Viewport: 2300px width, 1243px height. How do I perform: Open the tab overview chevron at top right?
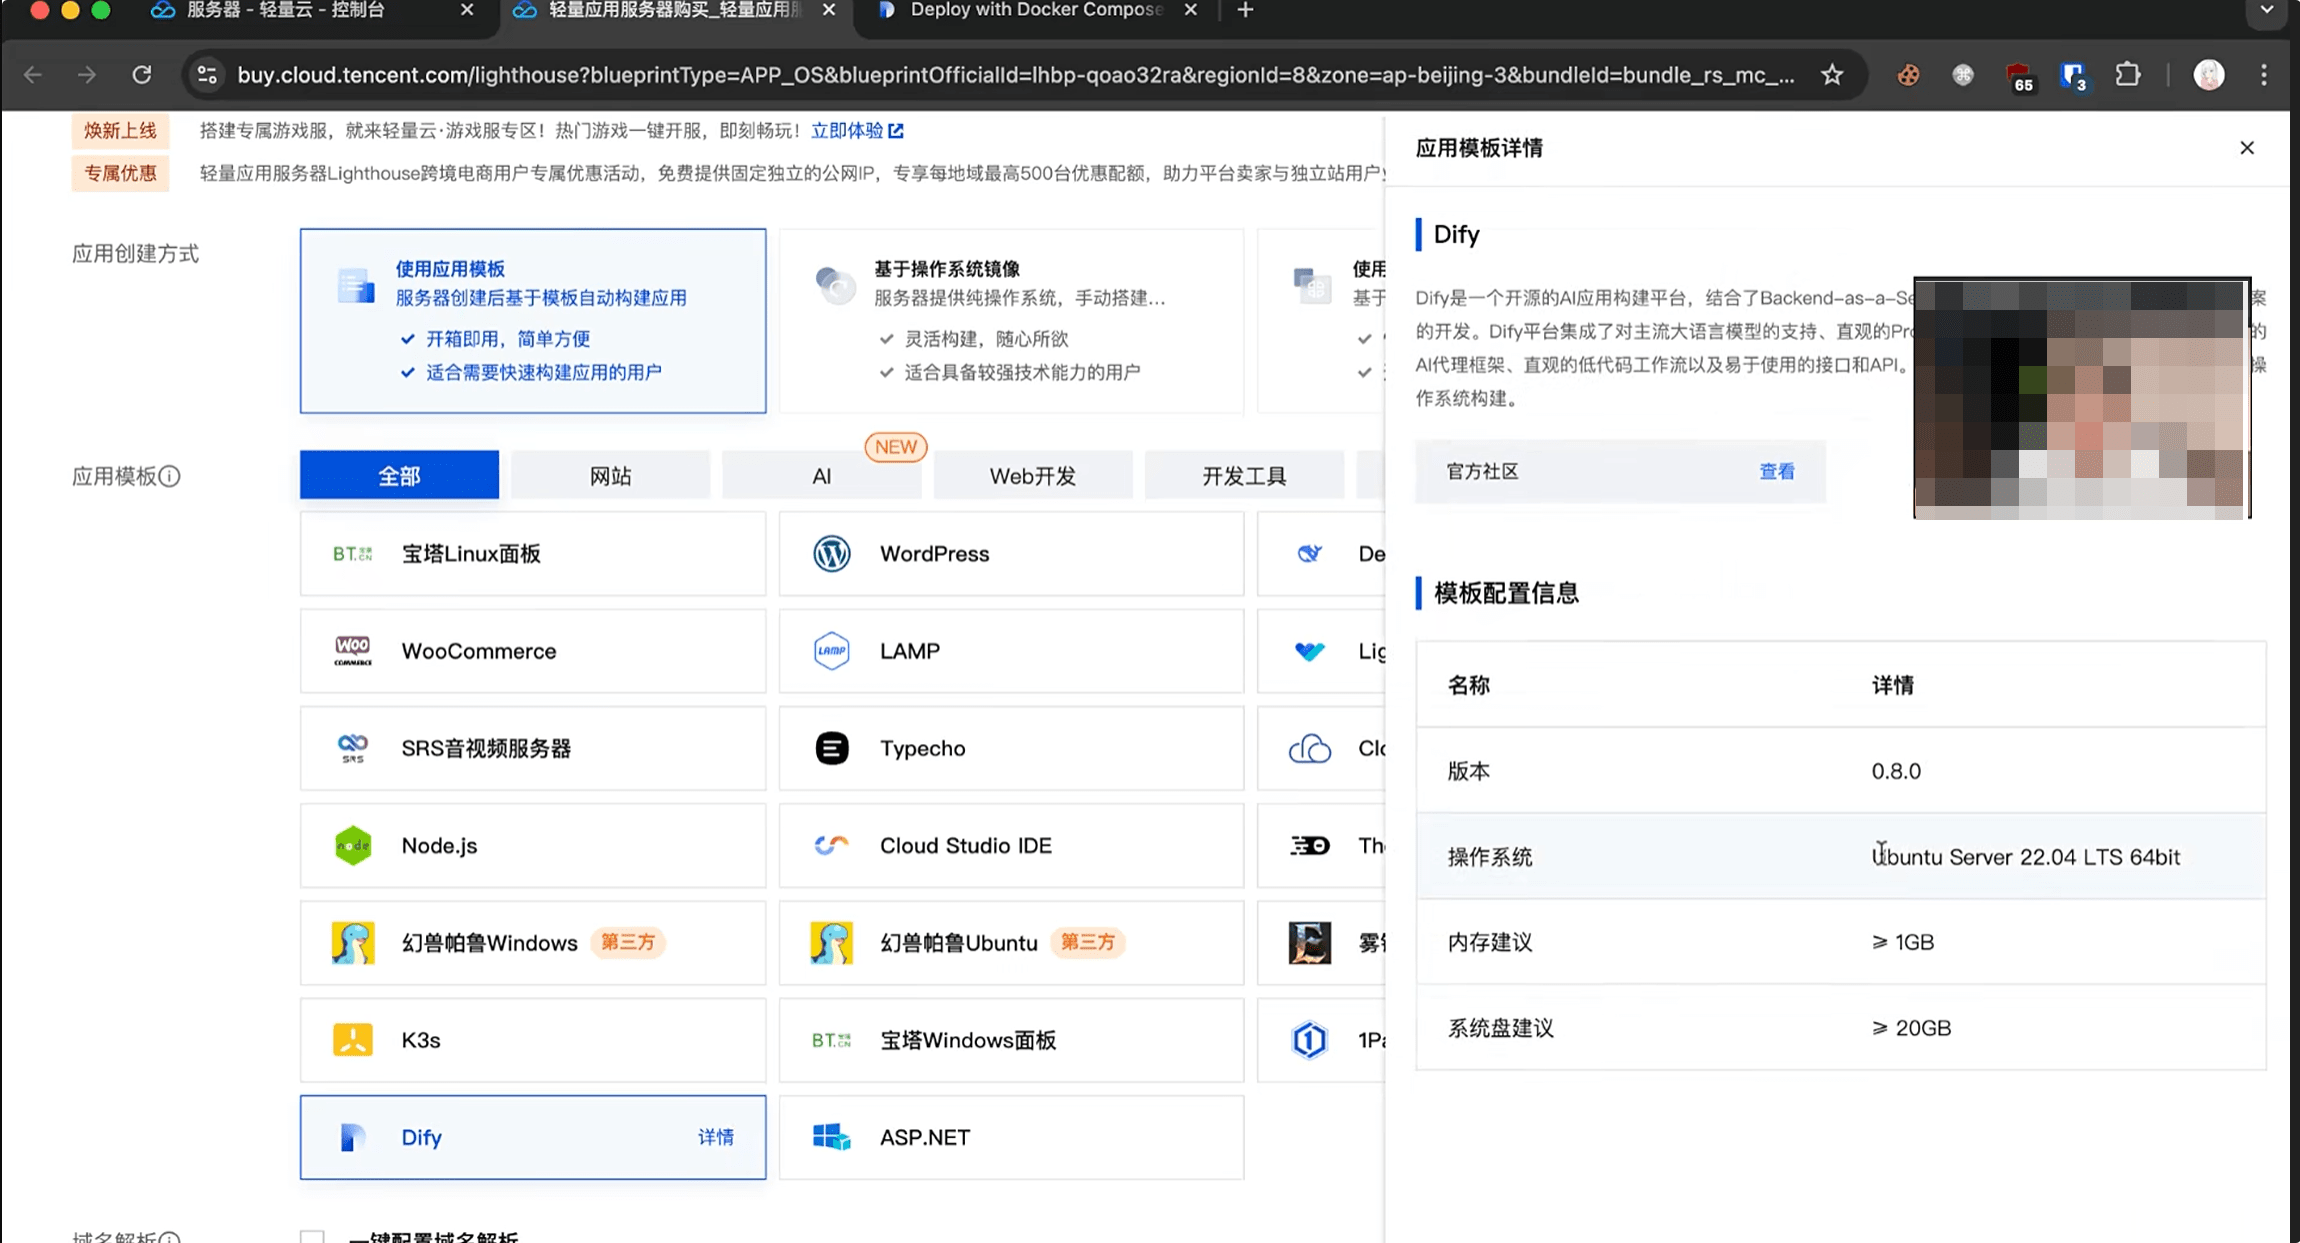pyautogui.click(x=2266, y=14)
